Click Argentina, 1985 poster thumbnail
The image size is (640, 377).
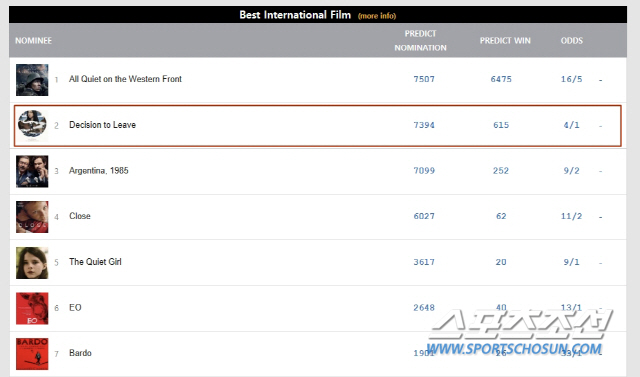32,171
